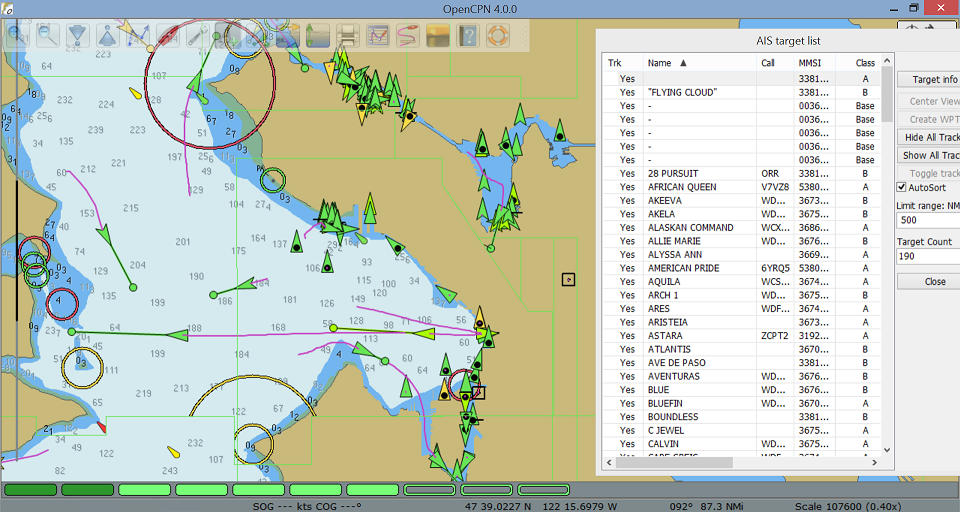This screenshot has height=512, width=960.
Task: Open the Route Manager squiggle icon
Action: pos(407,37)
